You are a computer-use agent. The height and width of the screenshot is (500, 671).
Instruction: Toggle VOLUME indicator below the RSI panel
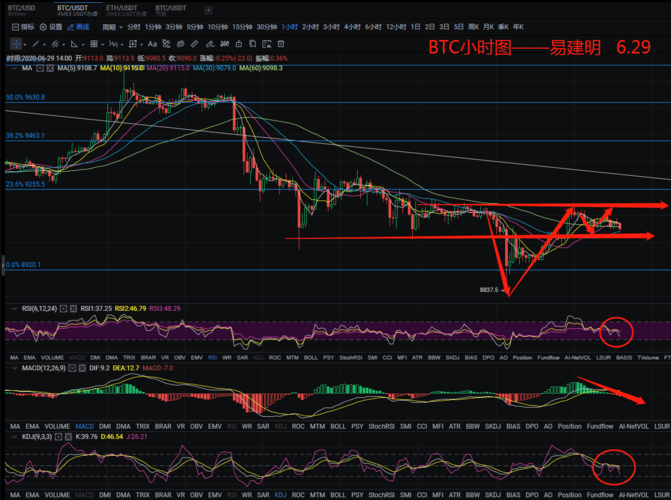click(x=55, y=357)
